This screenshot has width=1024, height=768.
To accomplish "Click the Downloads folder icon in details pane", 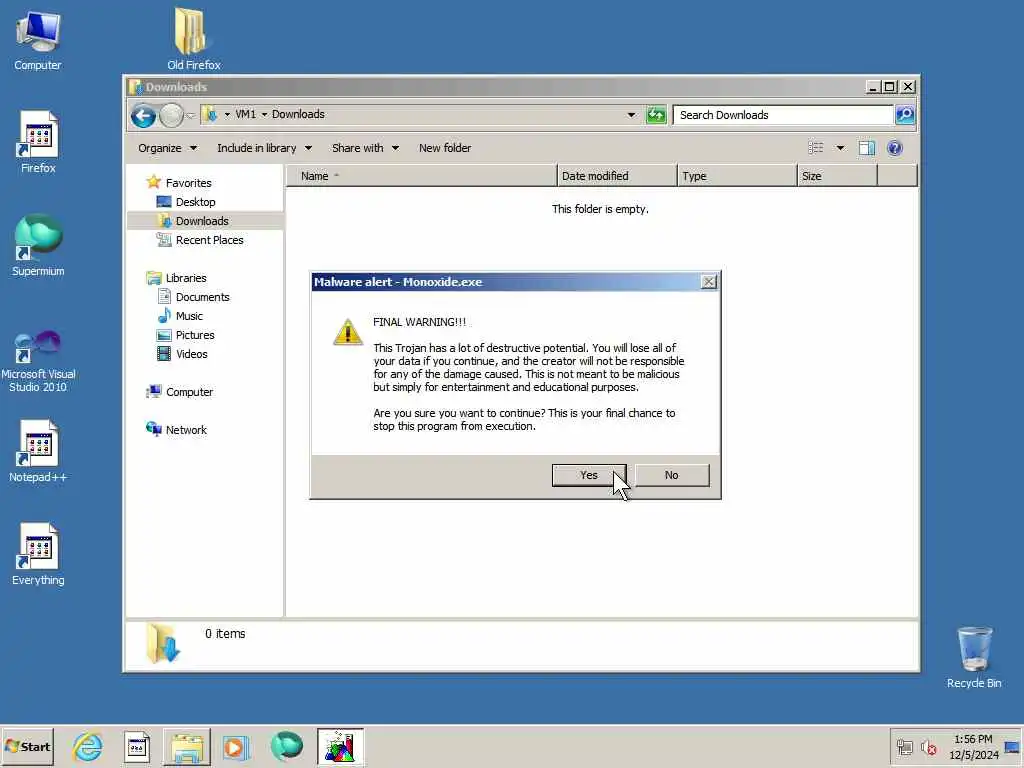I will coord(163,643).
